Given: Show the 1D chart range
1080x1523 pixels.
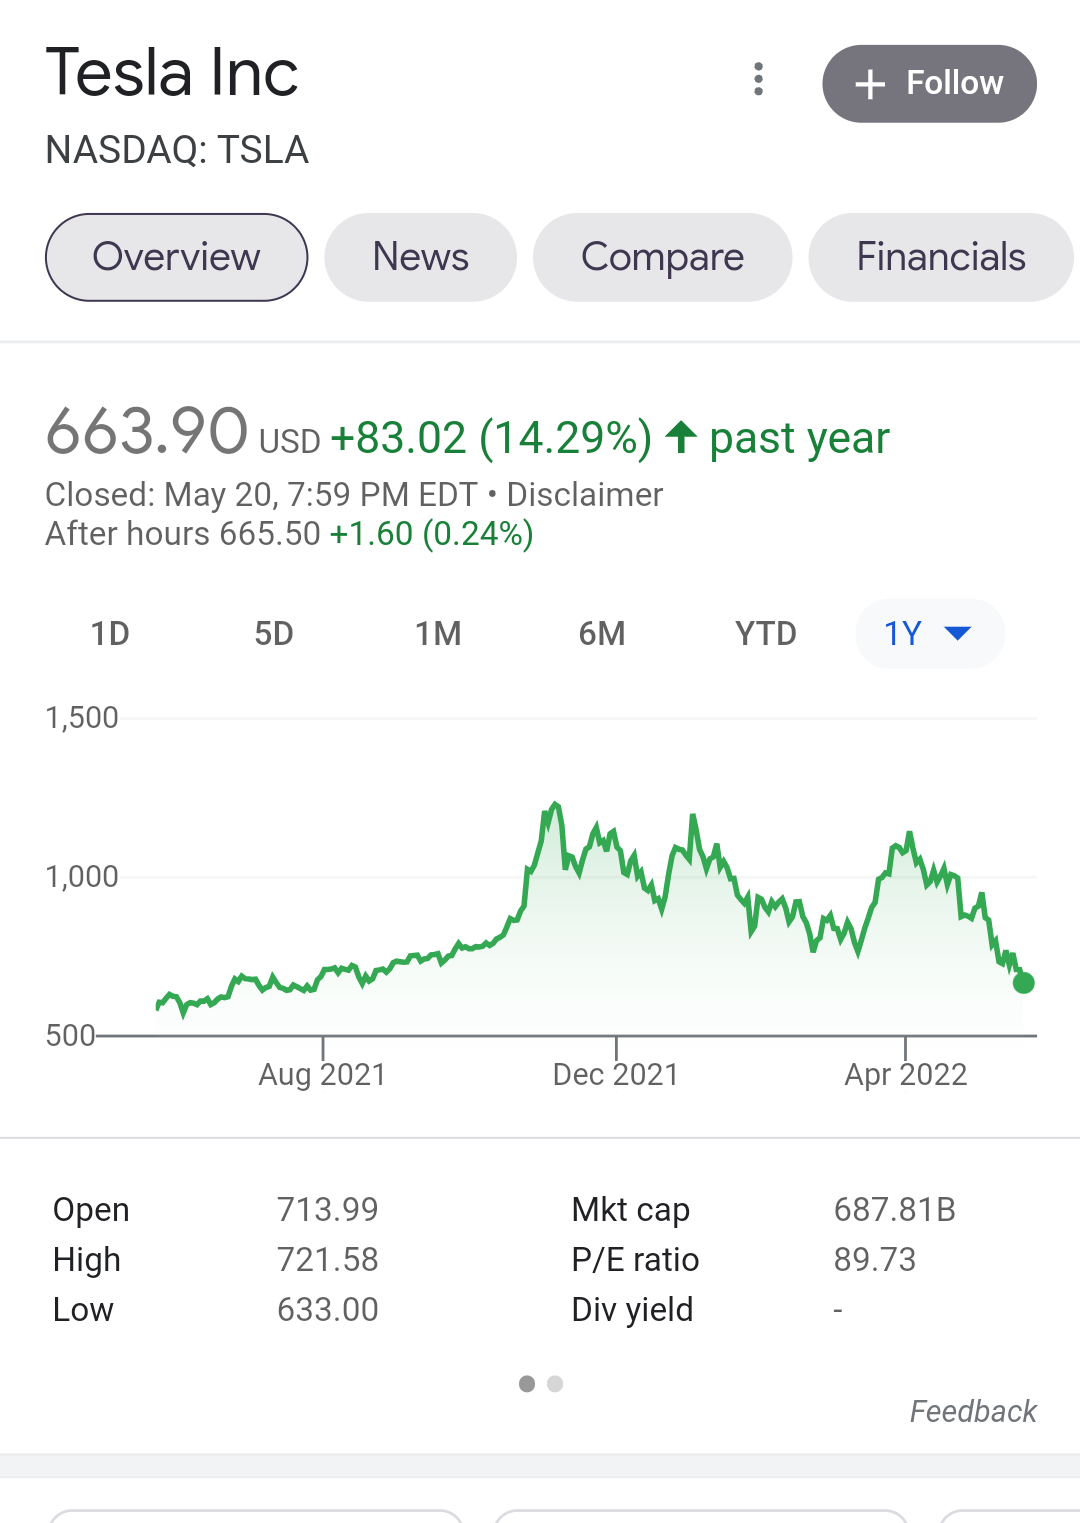Looking at the screenshot, I should (110, 634).
